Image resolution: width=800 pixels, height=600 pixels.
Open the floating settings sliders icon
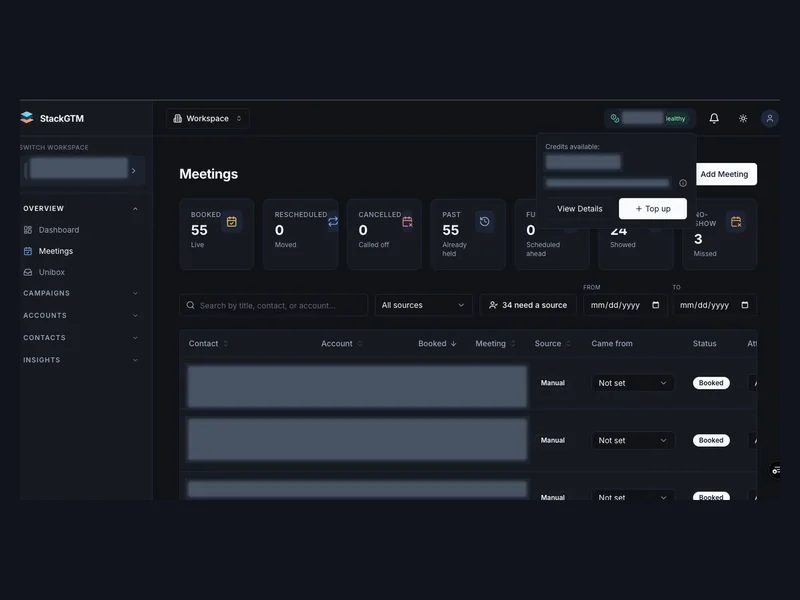point(775,470)
